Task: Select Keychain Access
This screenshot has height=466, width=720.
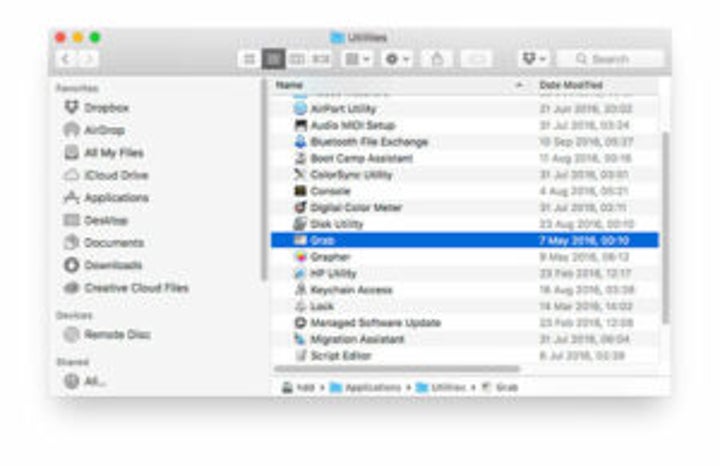Action: pos(464,290)
